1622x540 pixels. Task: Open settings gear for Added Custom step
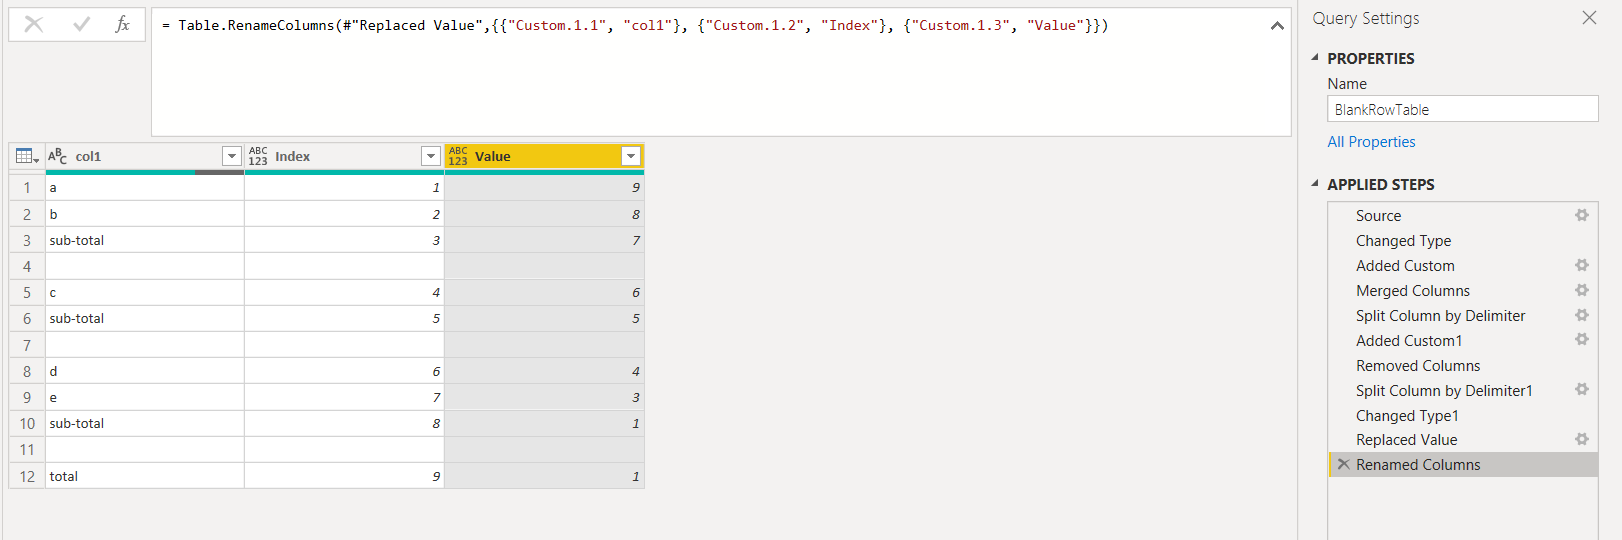1582,265
